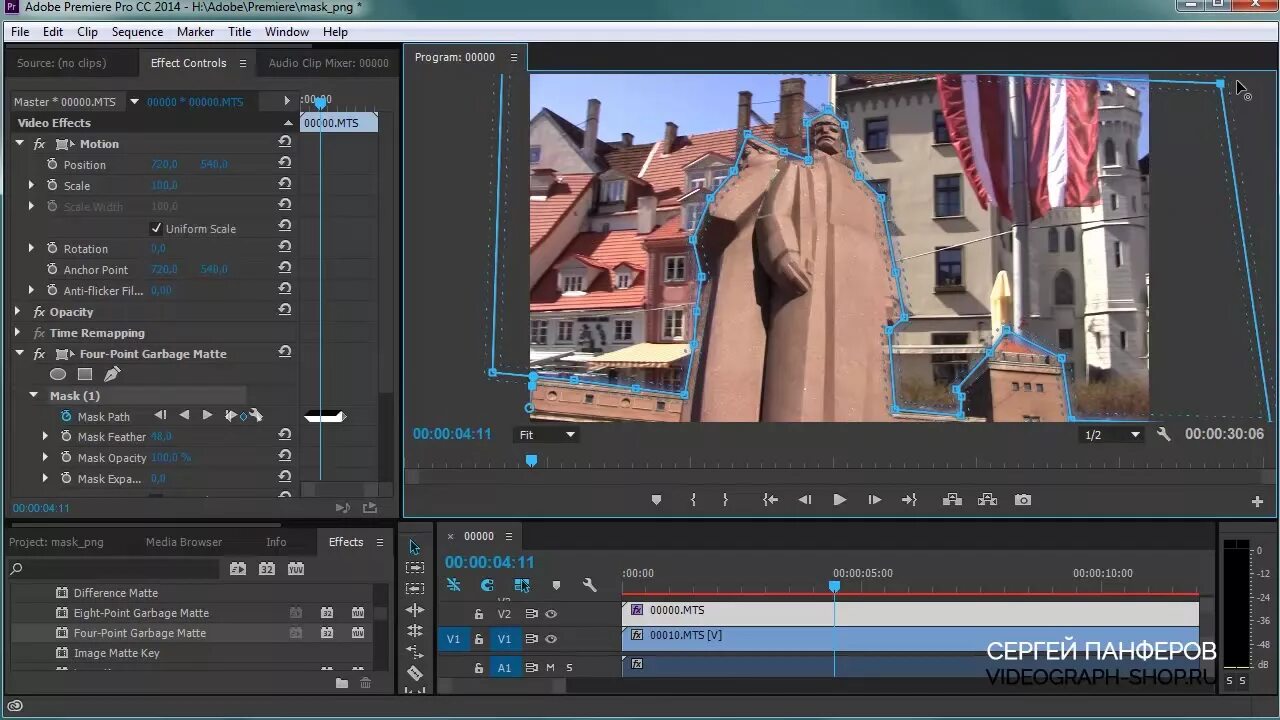
Task: Select the Eight-Point Garbage Matte effect
Action: click(x=141, y=613)
